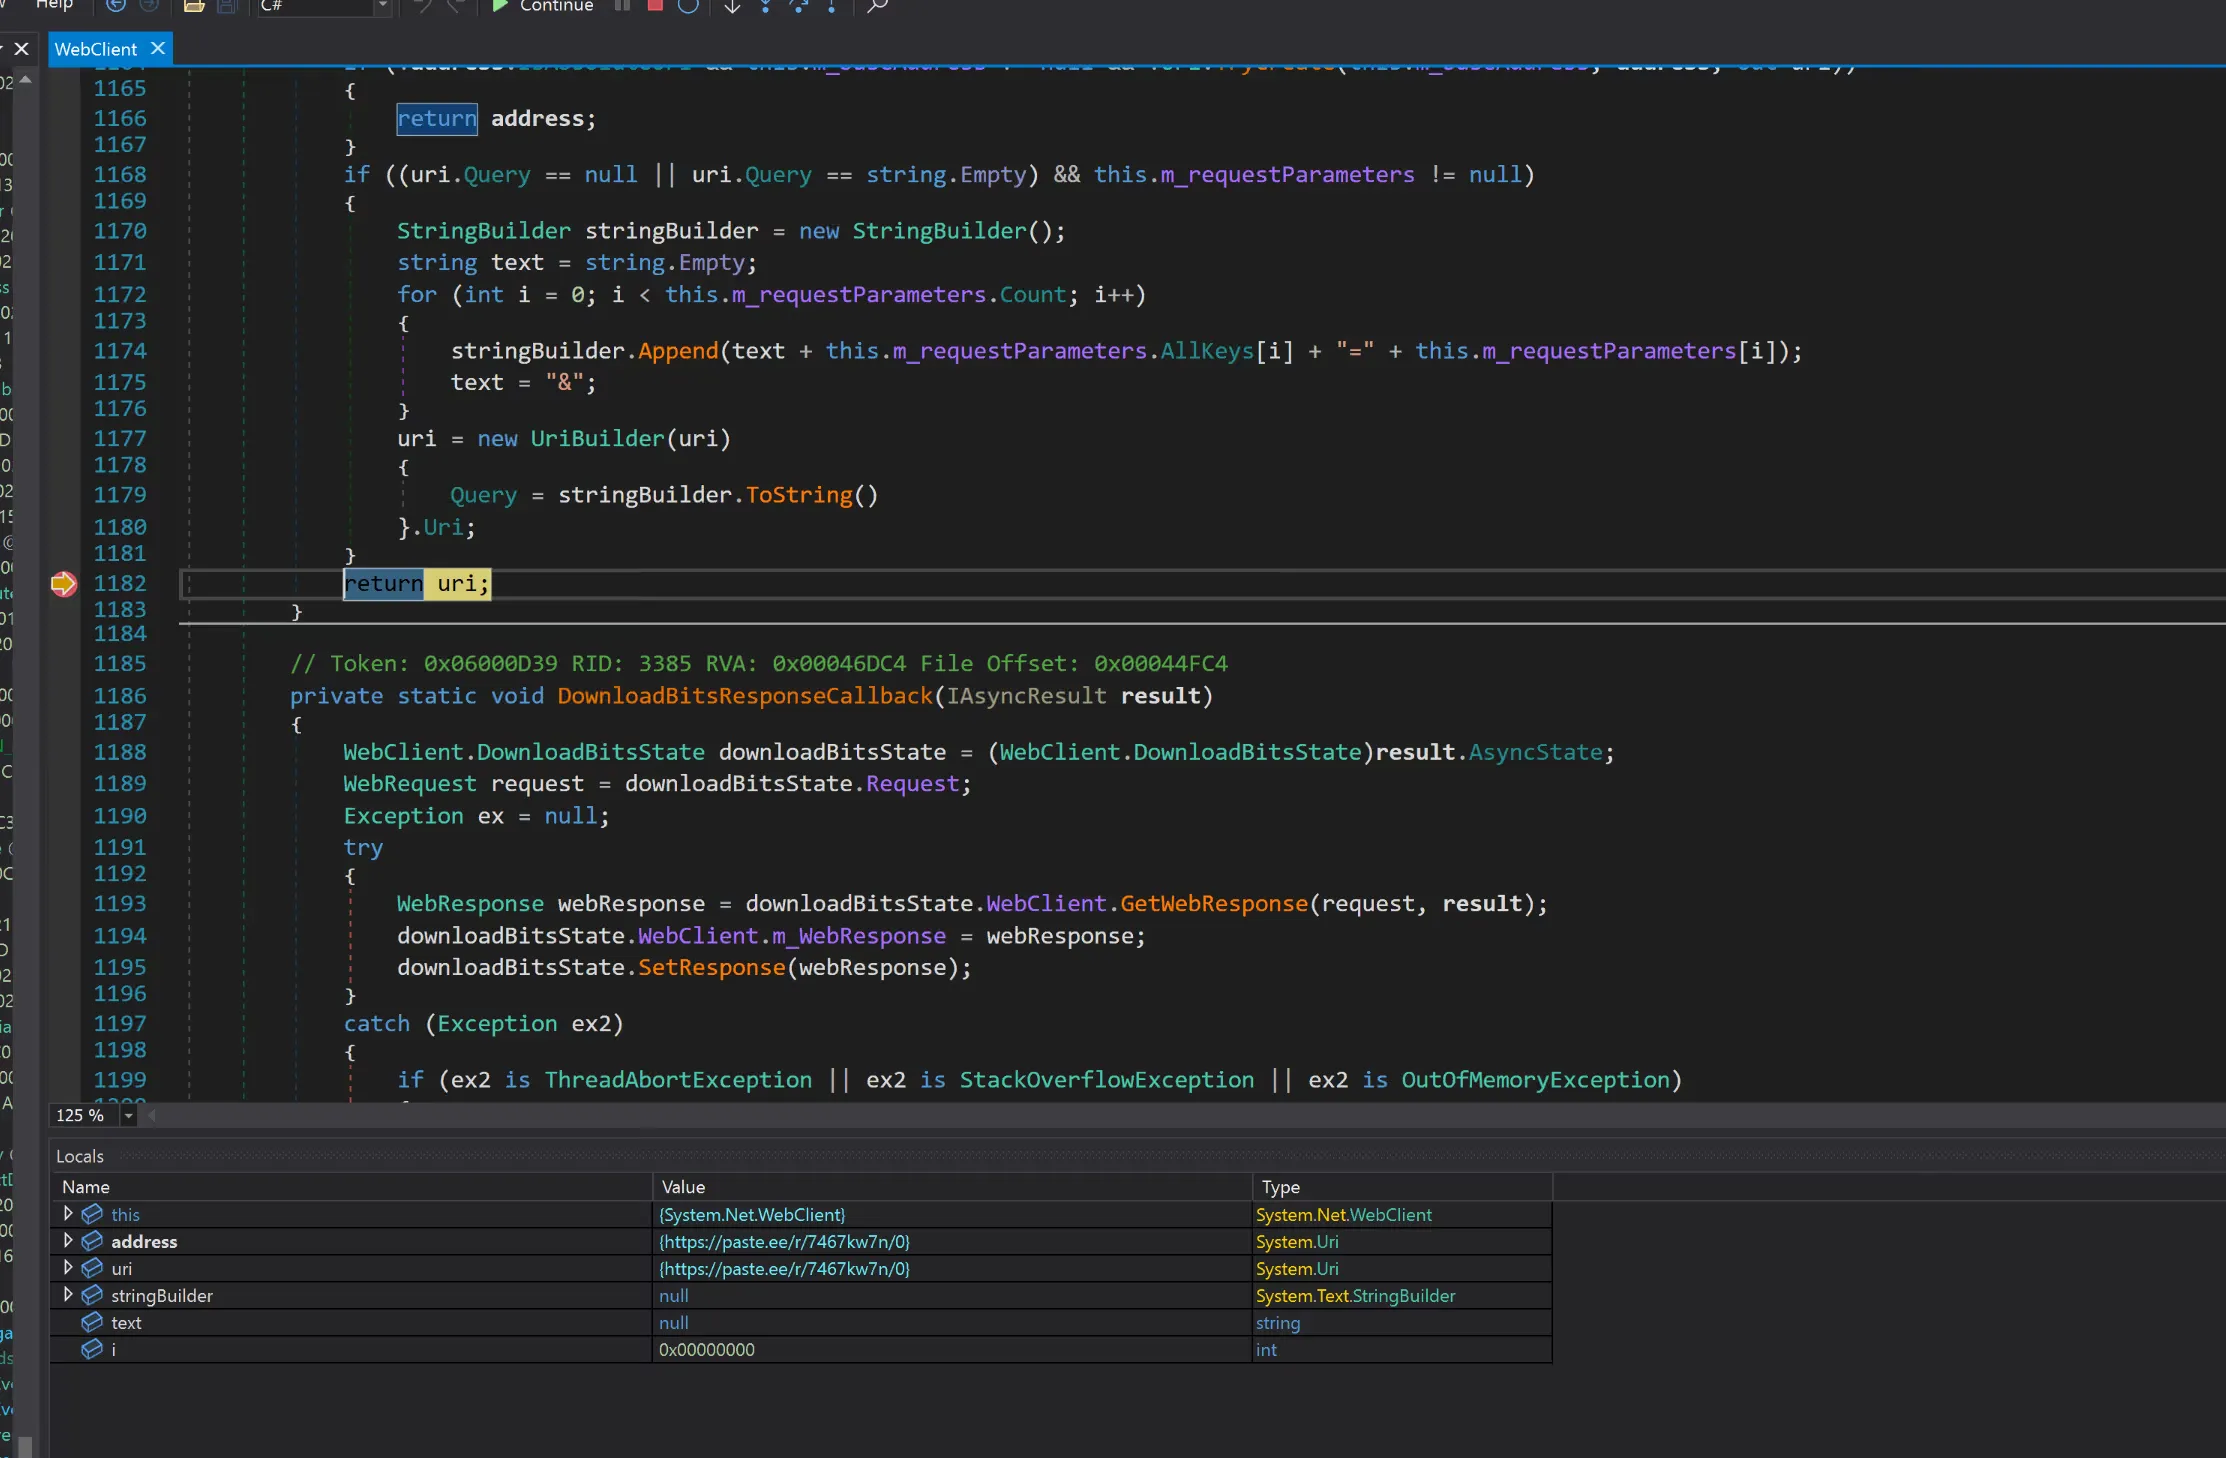
Task: Click the highlighted 'return uri;' statement
Action: pos(417,584)
